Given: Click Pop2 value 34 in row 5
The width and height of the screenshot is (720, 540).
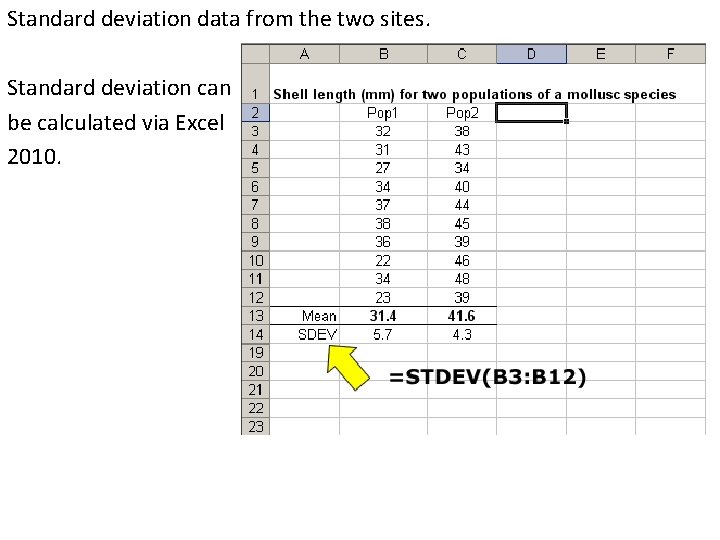Looking at the screenshot, I should pyautogui.click(x=462, y=168).
